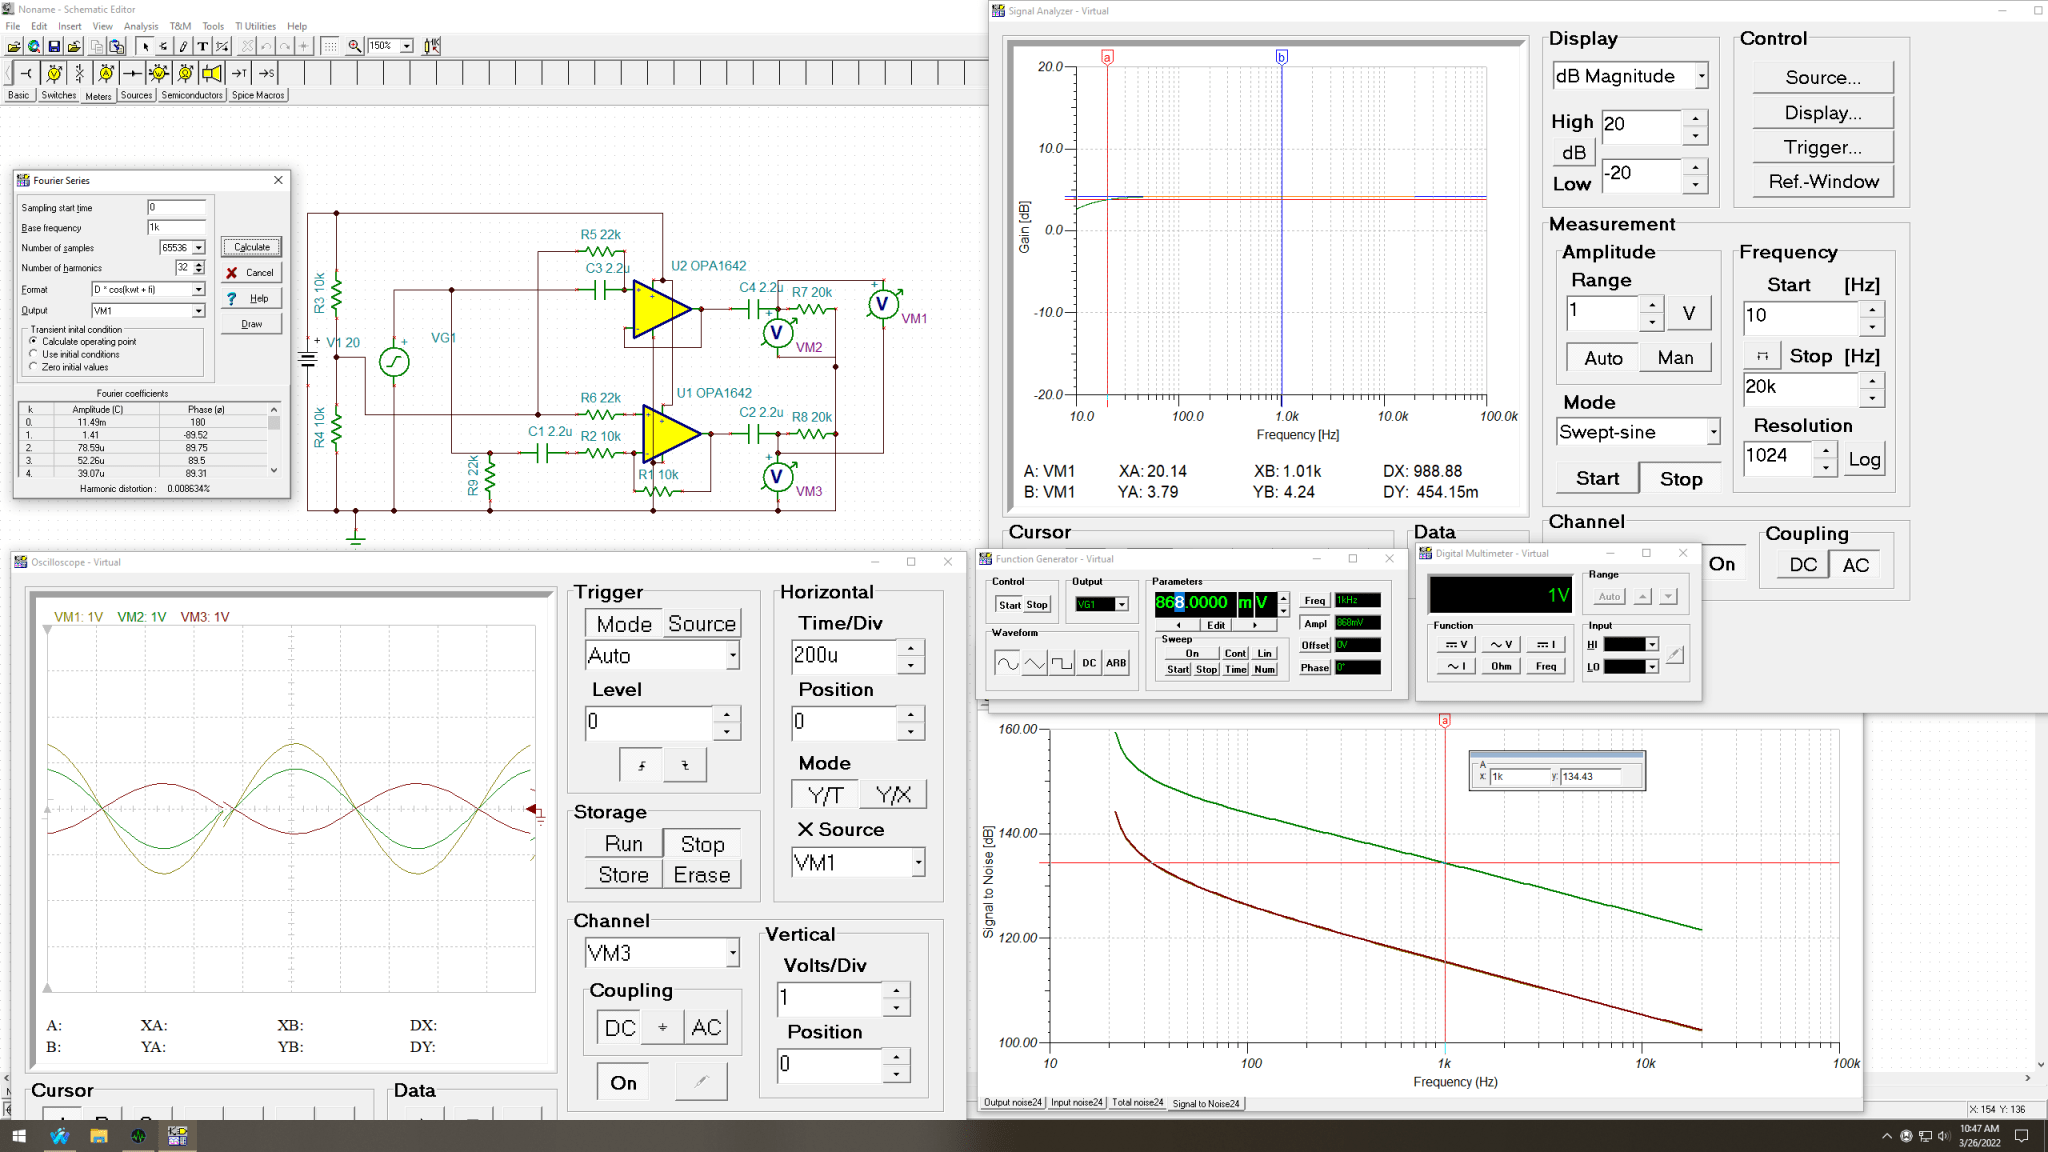Image resolution: width=2048 pixels, height=1152 pixels.
Task: Click Calculate in Fourier Series dialog
Action: [252, 247]
